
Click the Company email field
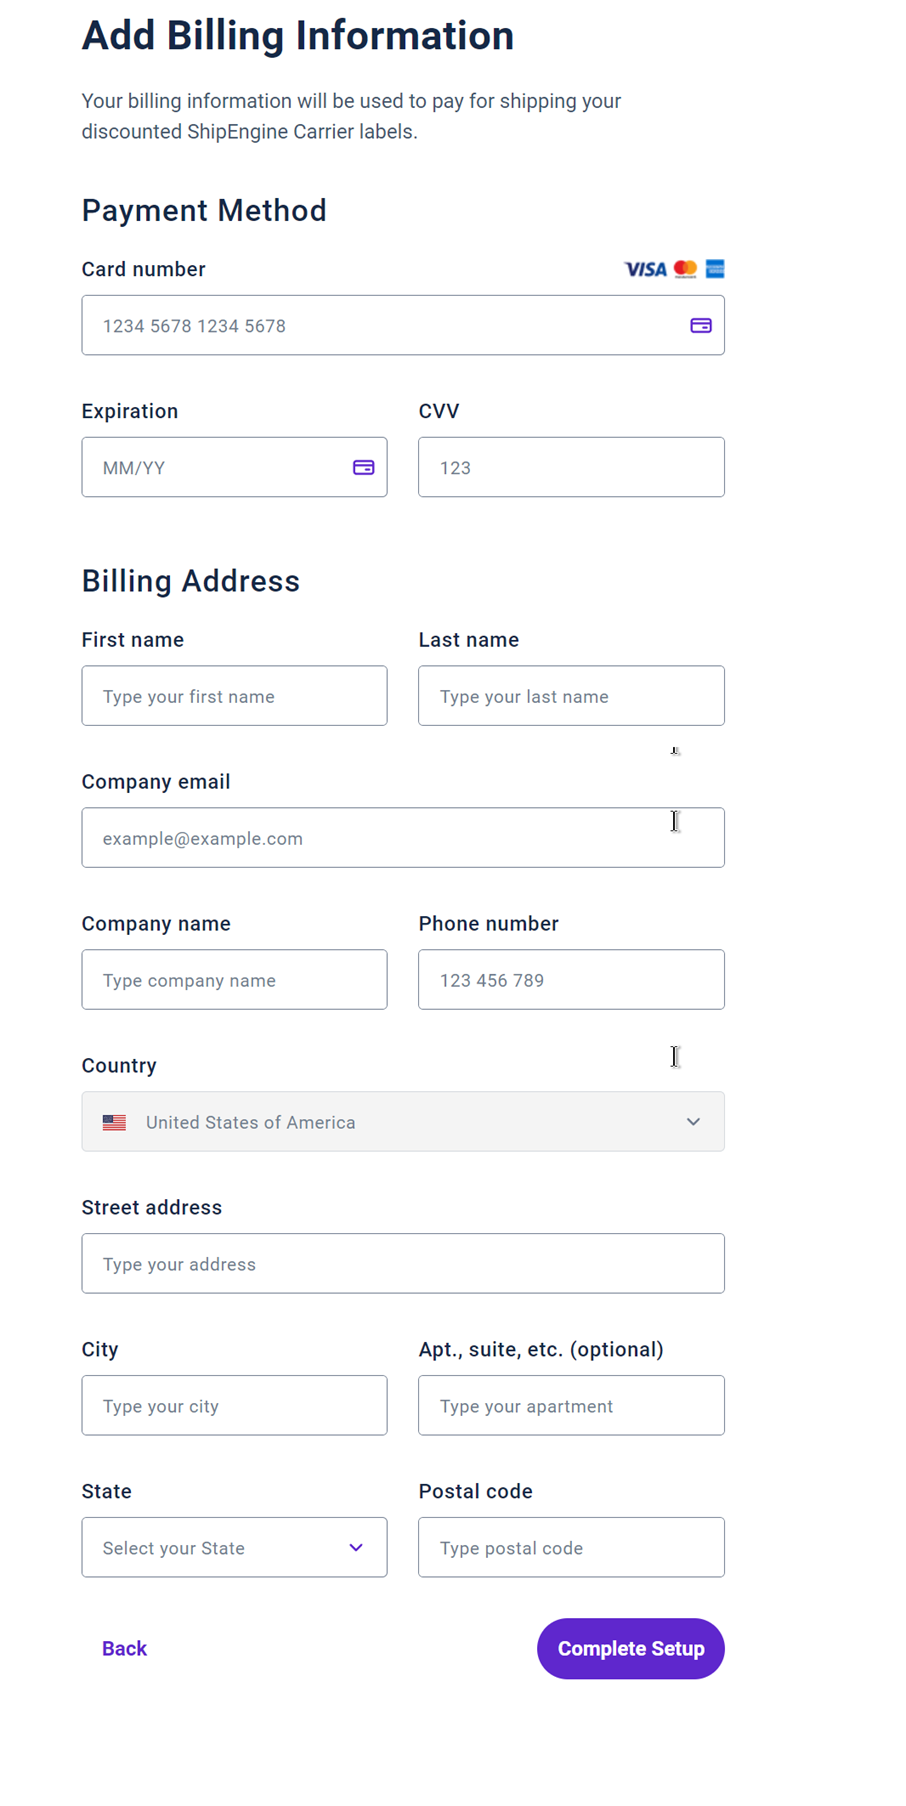click(403, 838)
